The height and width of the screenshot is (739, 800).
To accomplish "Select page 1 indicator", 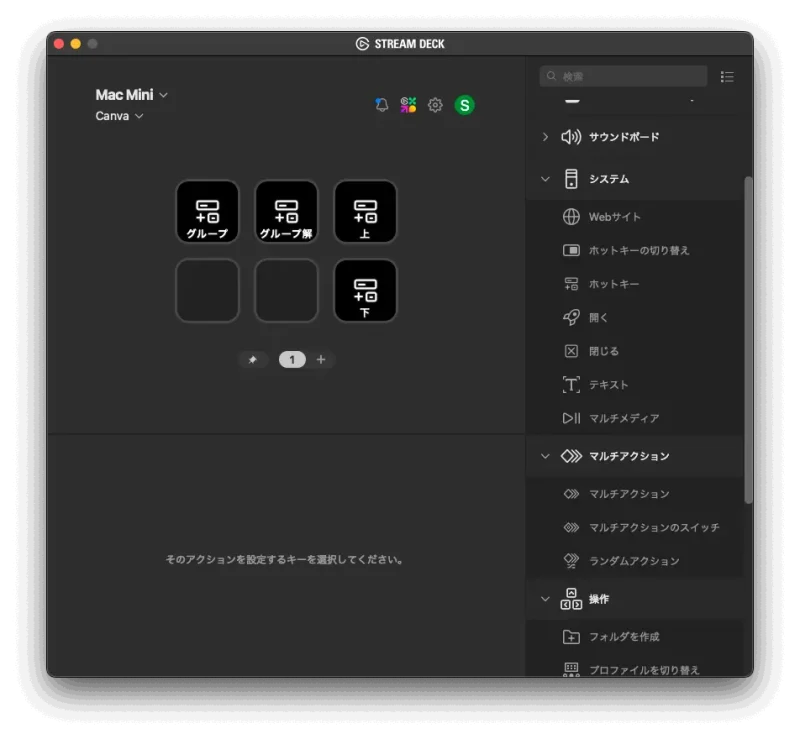I will (x=292, y=360).
